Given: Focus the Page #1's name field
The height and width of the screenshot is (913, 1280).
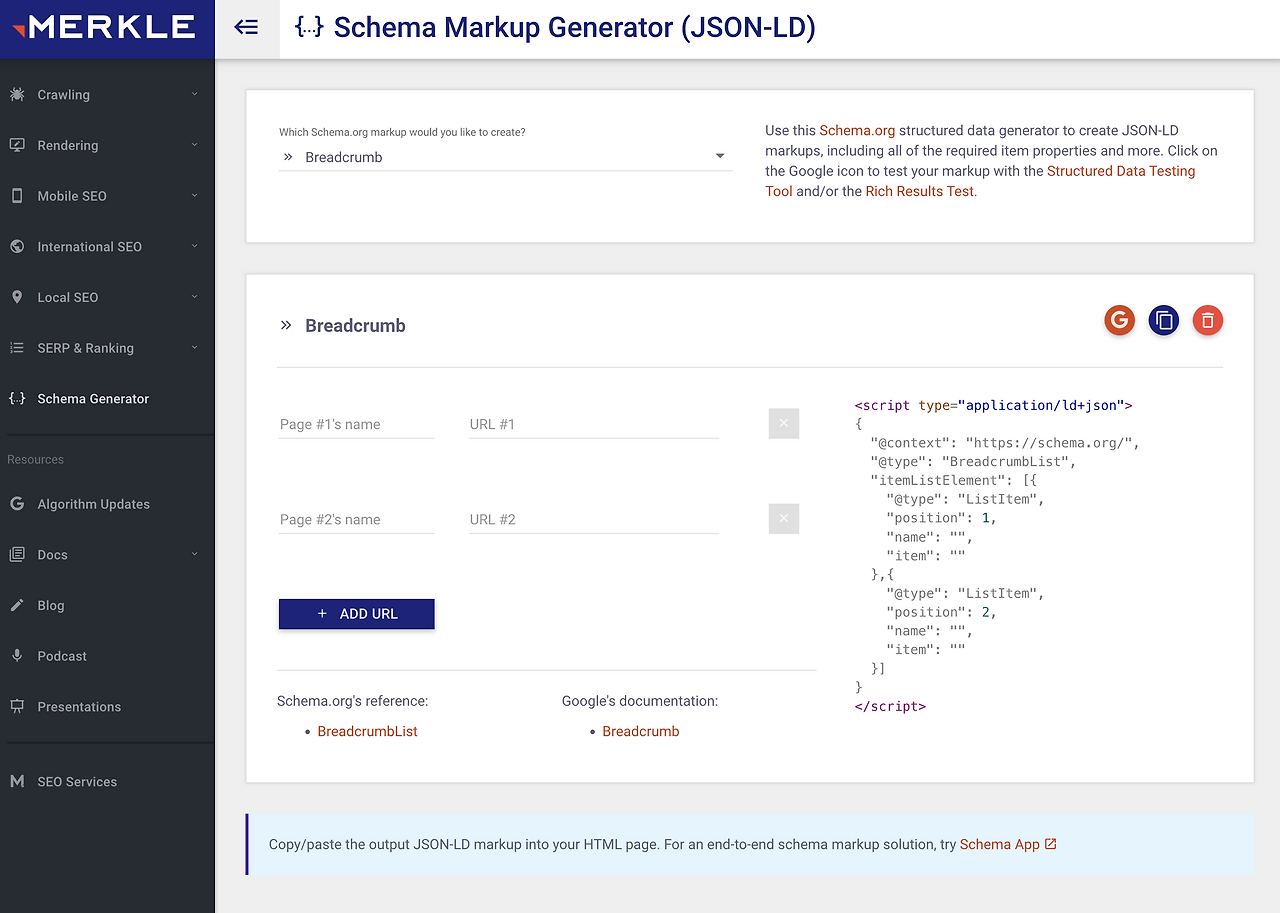Looking at the screenshot, I should pyautogui.click(x=357, y=424).
